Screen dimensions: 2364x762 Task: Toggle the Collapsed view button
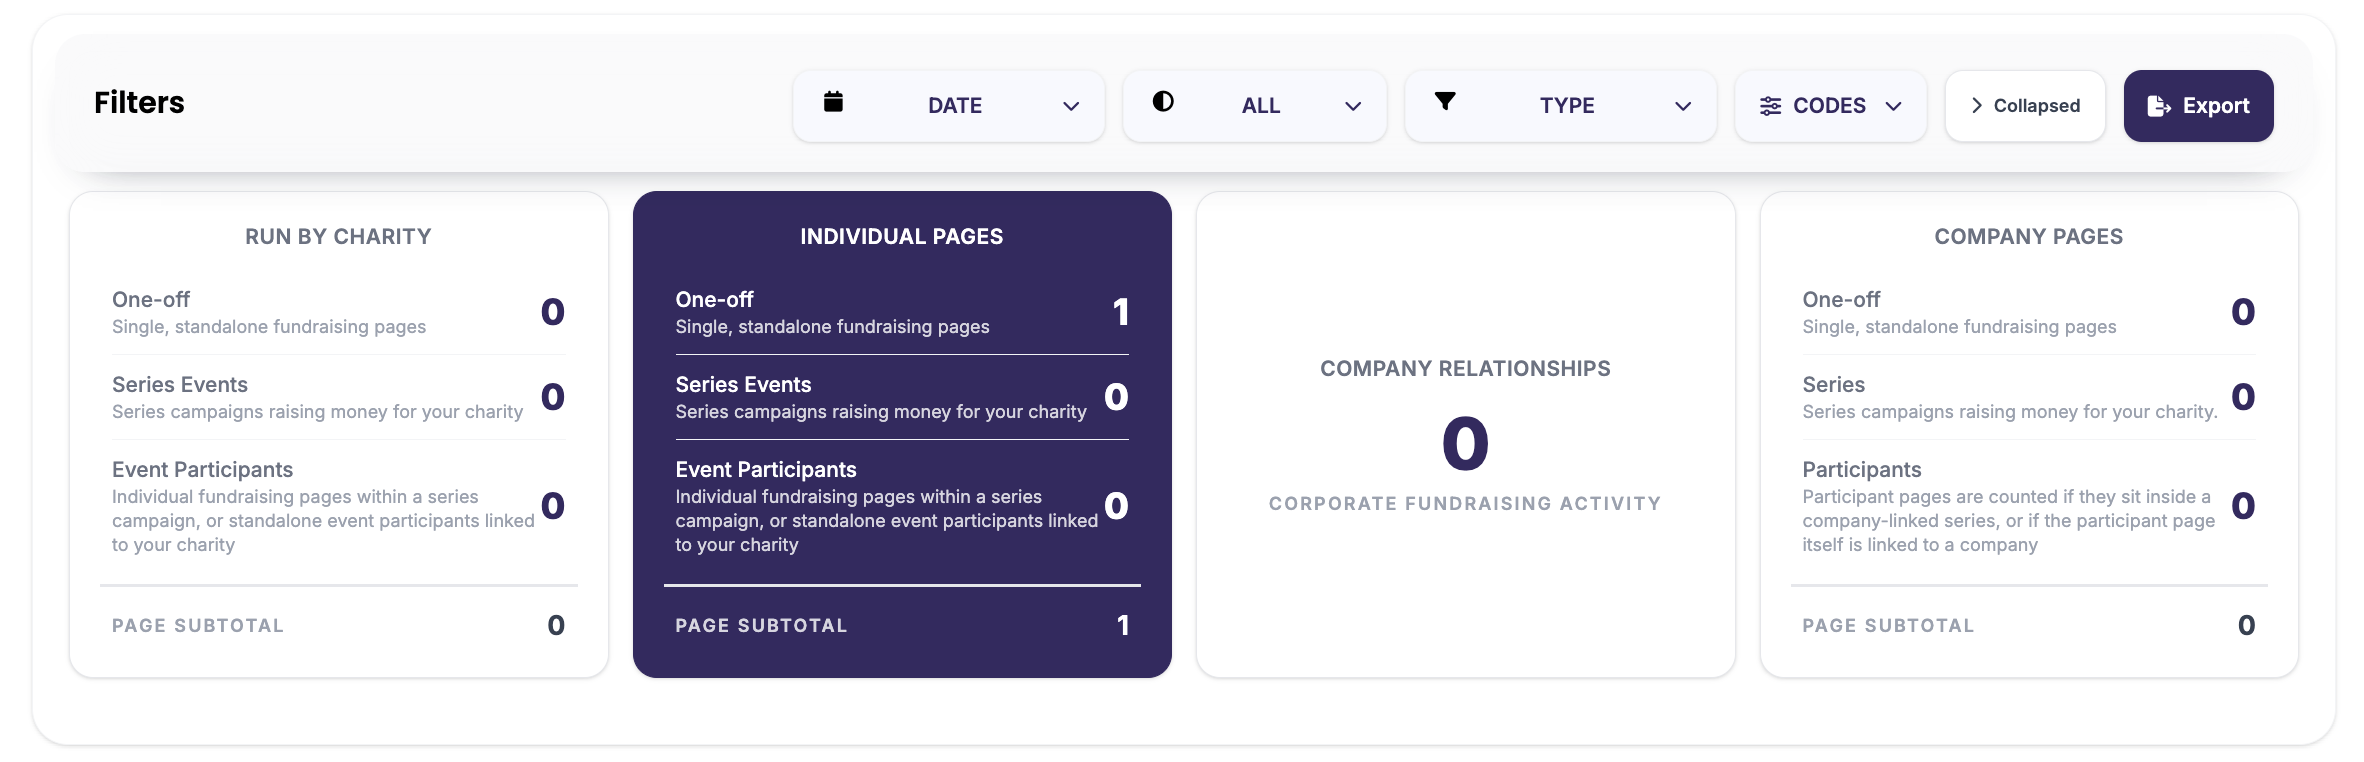[x=2025, y=106]
